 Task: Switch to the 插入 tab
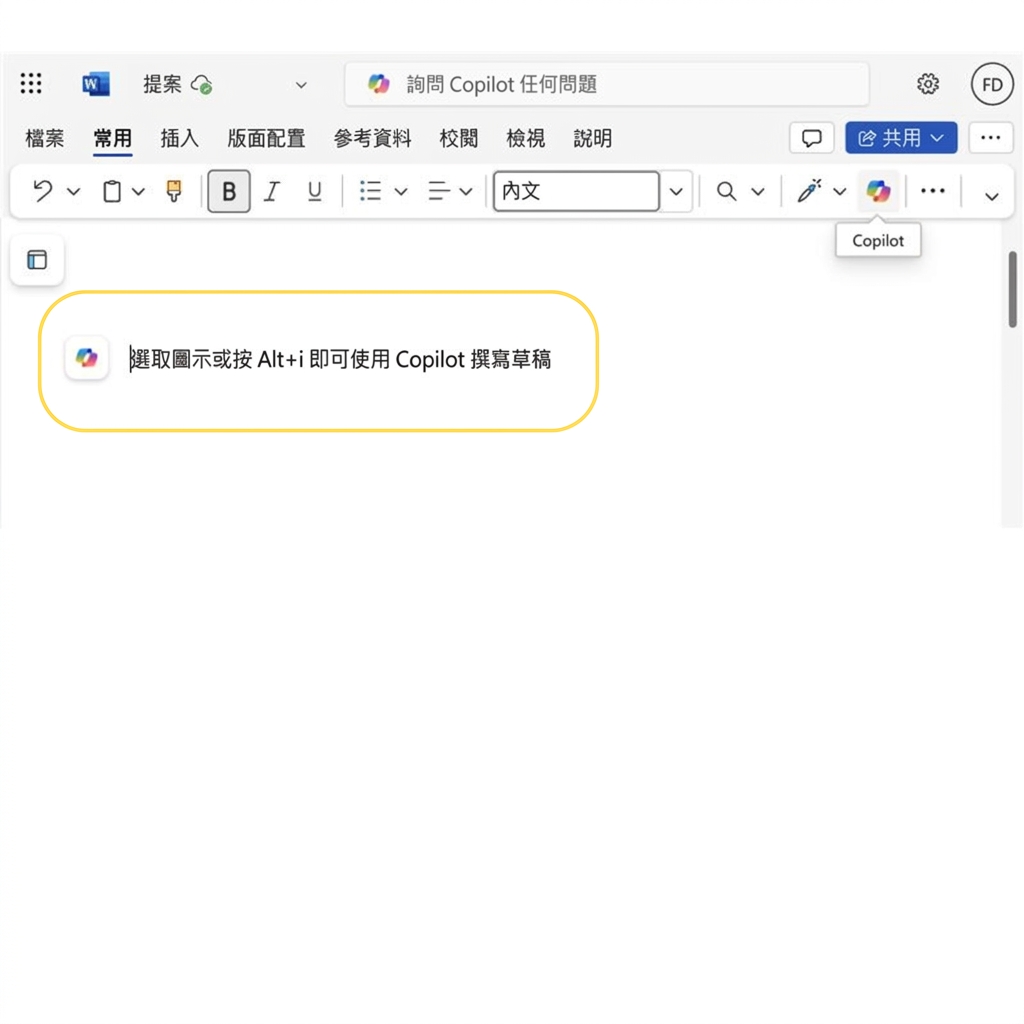point(180,138)
